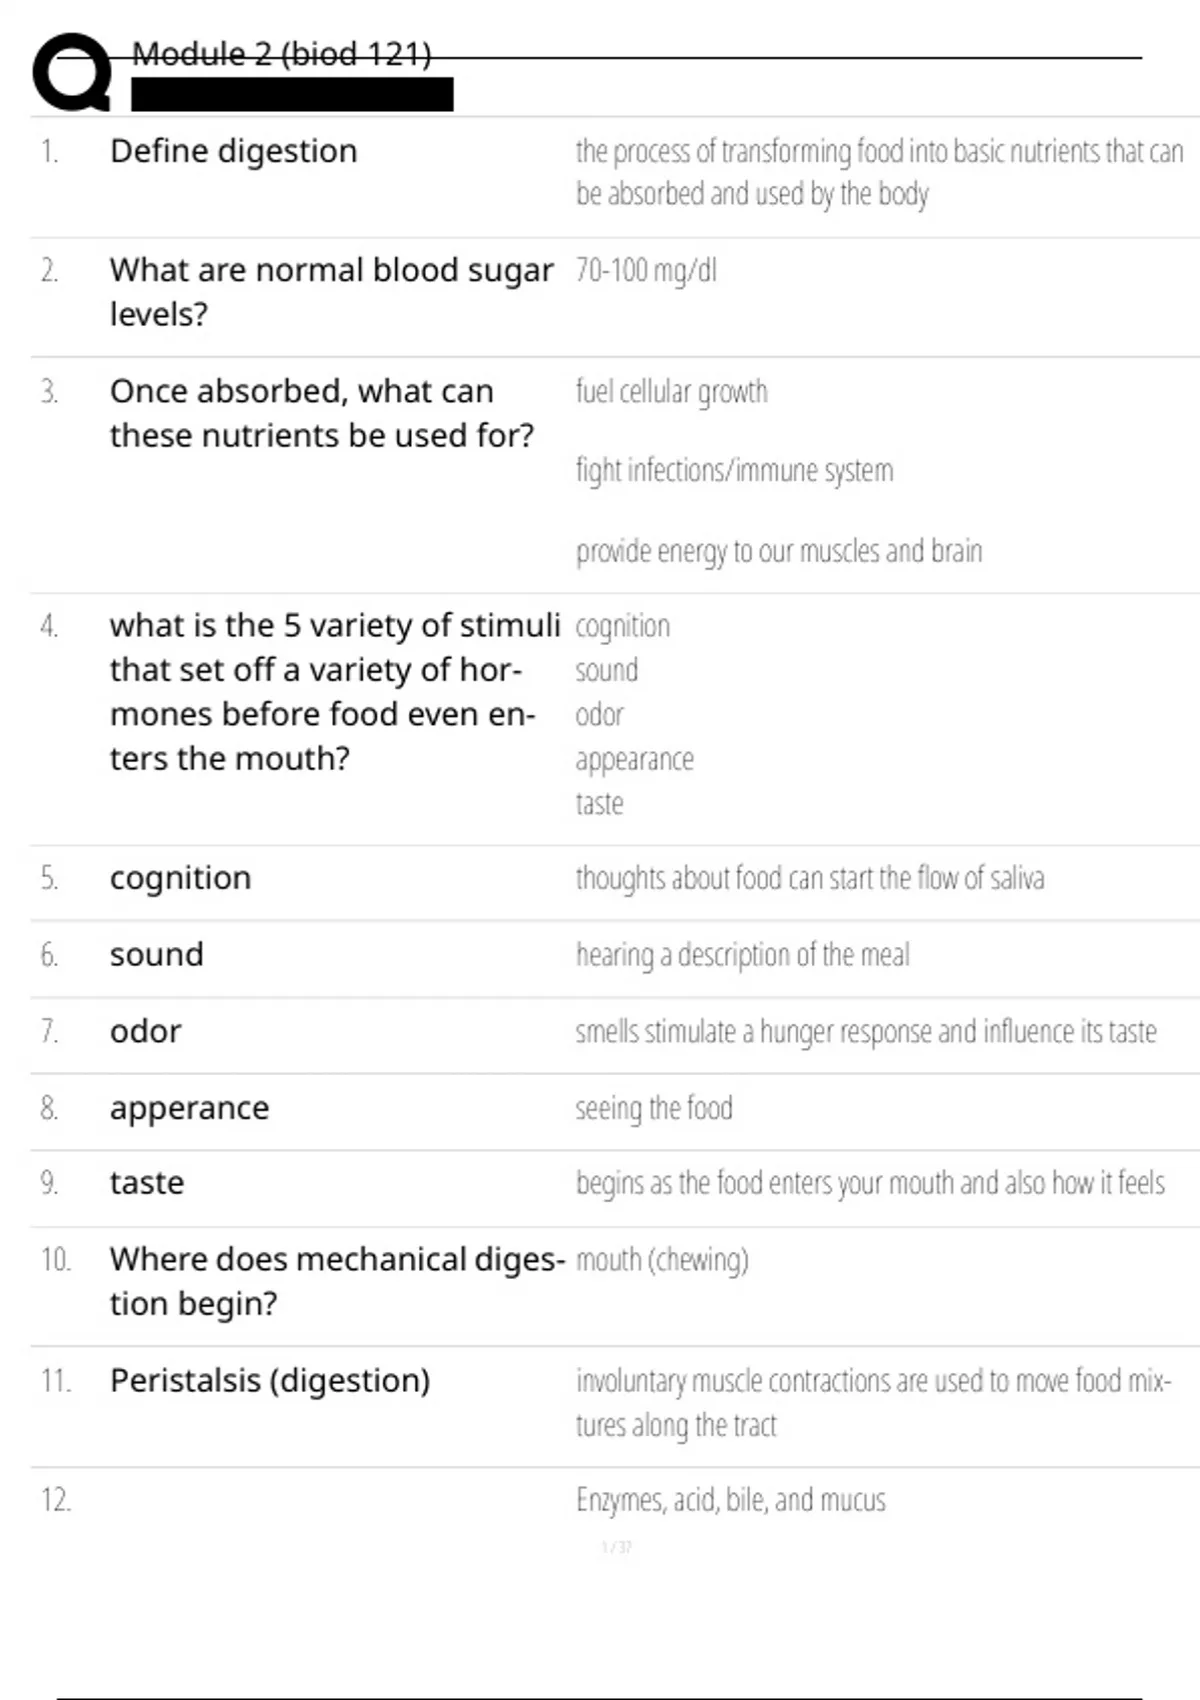
Task: Click the black redacted bar under the title
Action: pos(292,95)
